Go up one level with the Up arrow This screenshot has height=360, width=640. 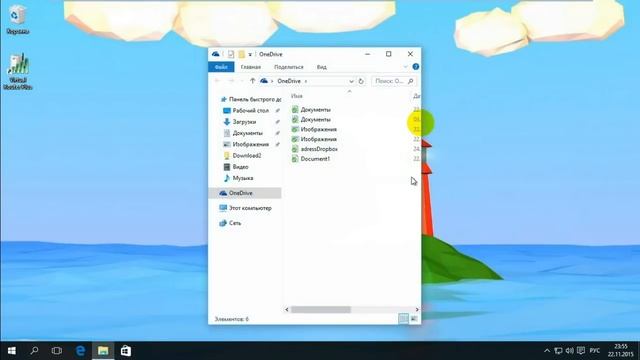(x=252, y=81)
